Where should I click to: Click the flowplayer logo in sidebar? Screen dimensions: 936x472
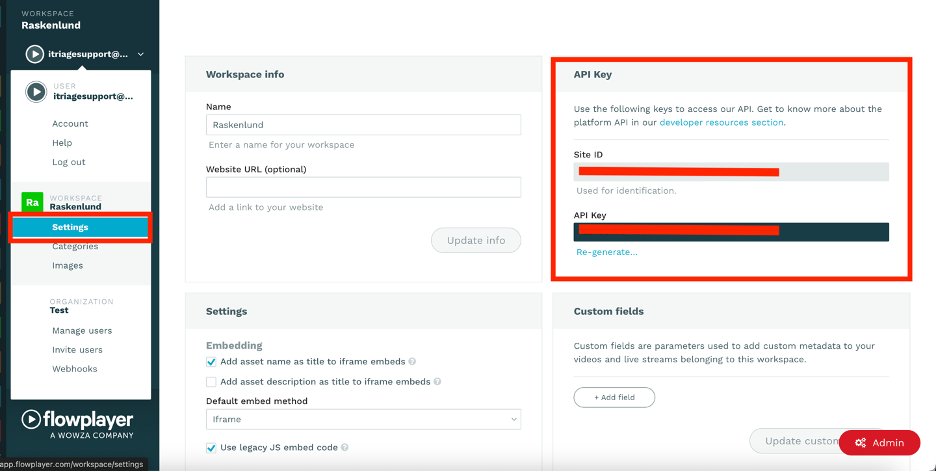77,424
